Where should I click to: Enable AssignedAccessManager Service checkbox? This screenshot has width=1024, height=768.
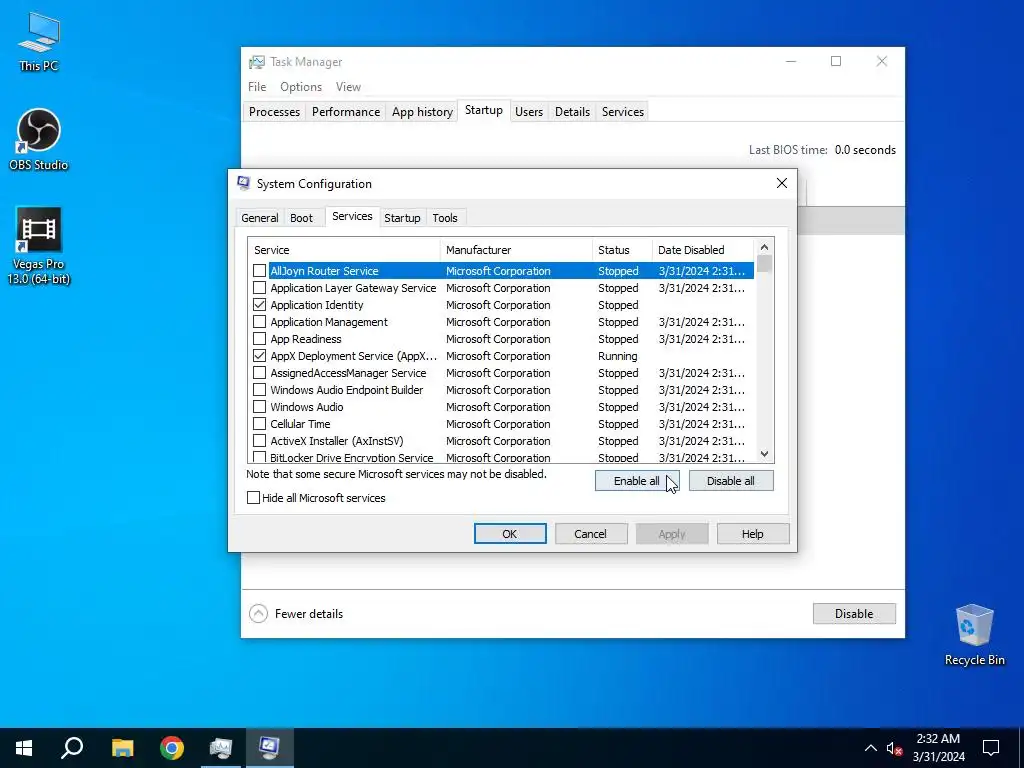(x=259, y=372)
